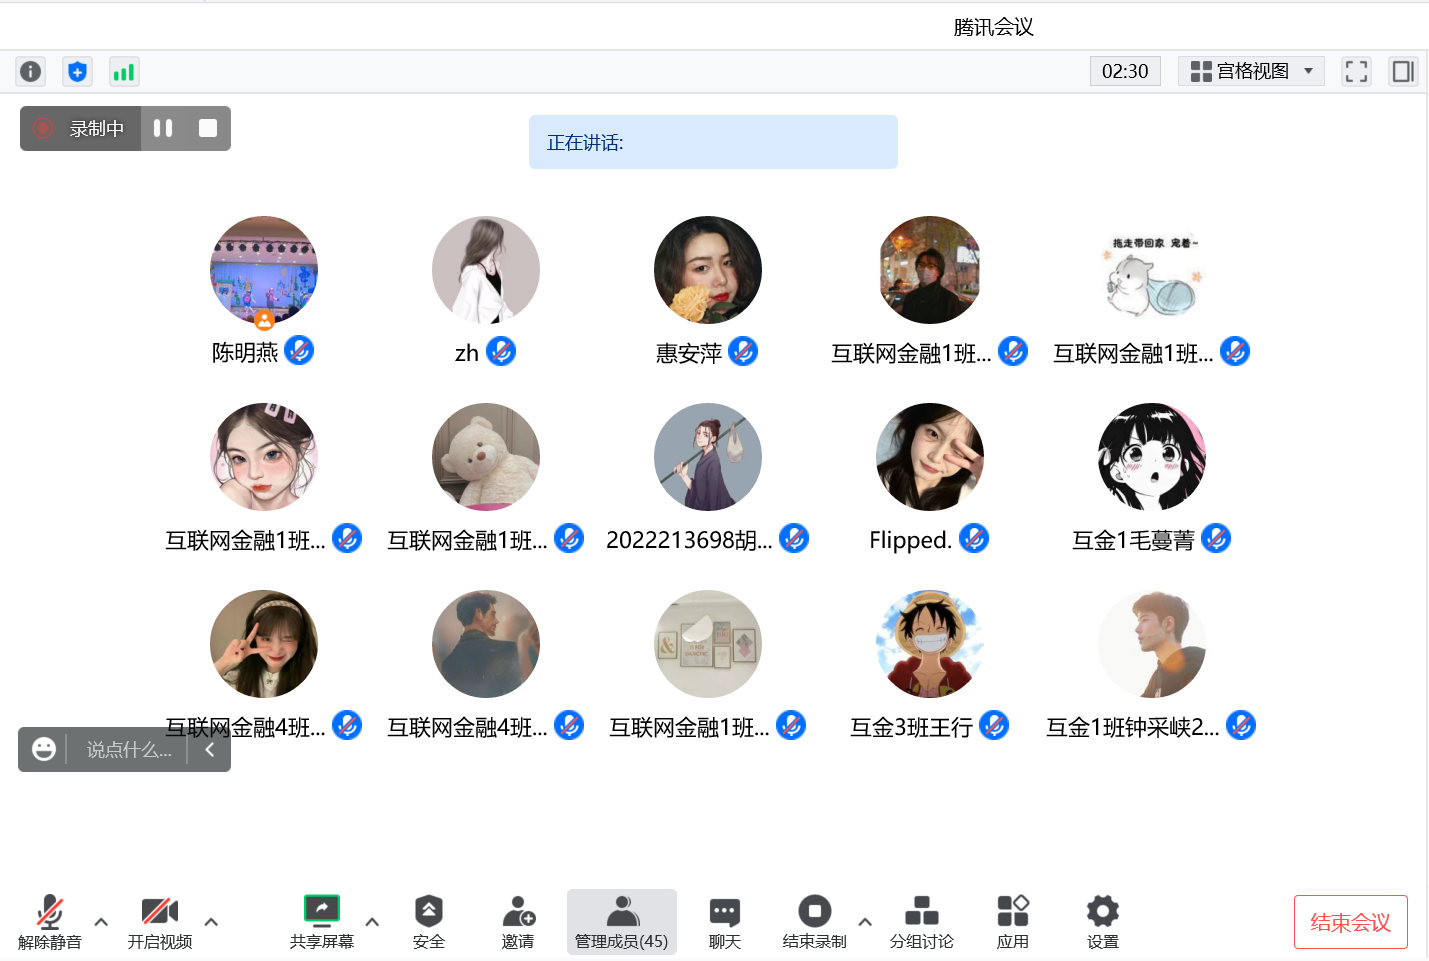Screen dimensions: 1429x961
Task: Toggle the right sidebar panel
Action: (x=1402, y=71)
